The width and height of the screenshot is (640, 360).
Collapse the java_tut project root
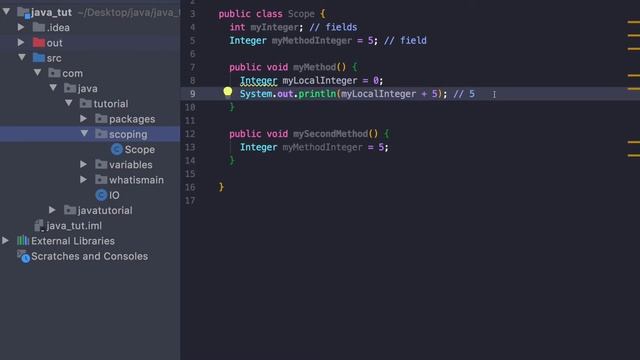coord(7,11)
